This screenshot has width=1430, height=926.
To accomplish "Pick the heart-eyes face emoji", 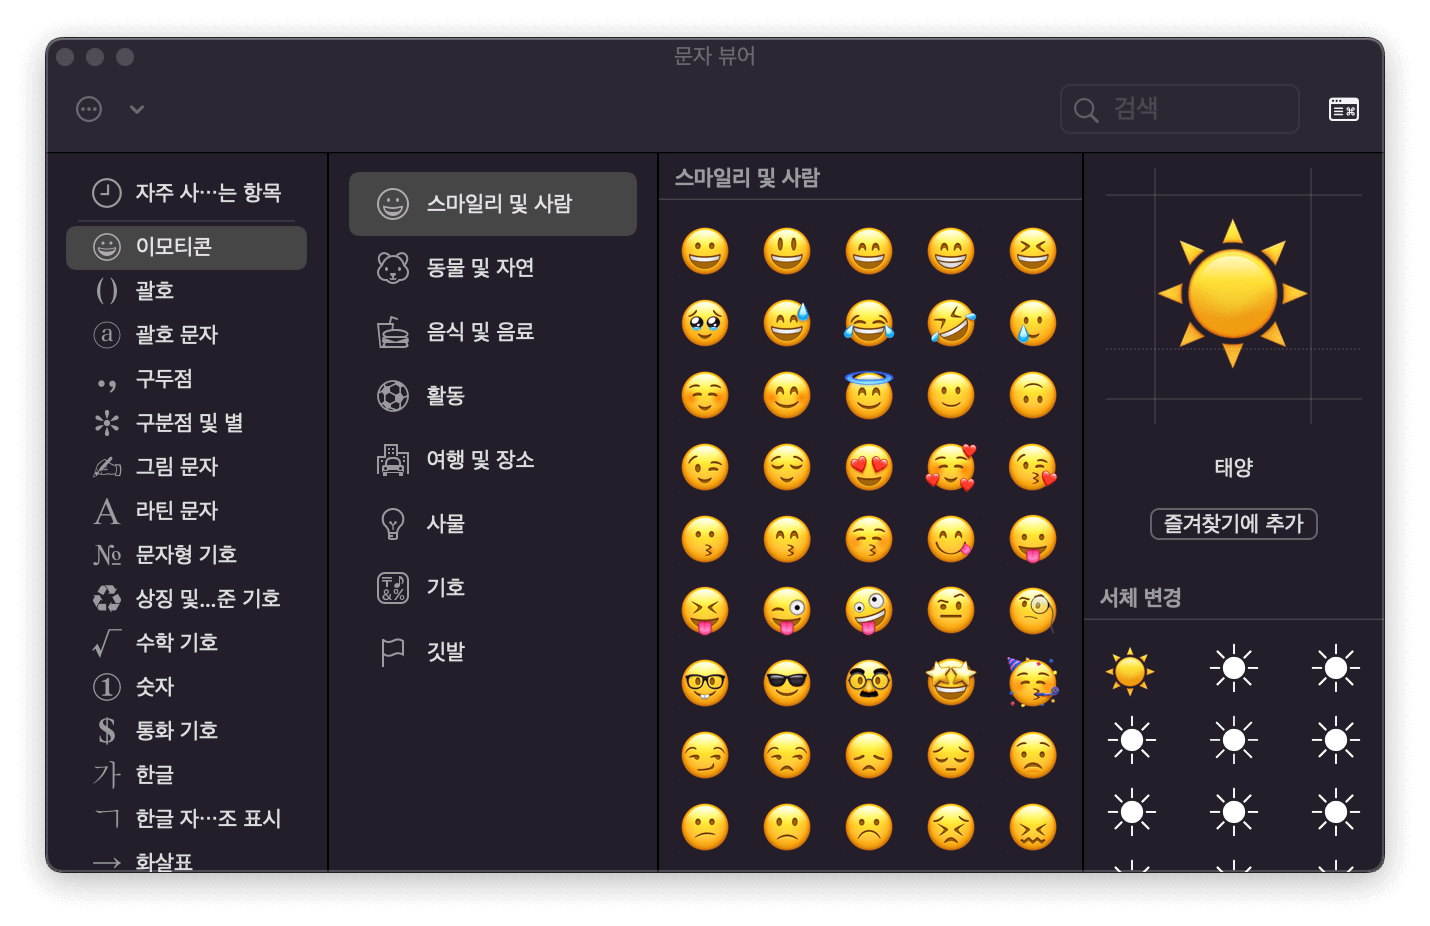I will (x=869, y=467).
